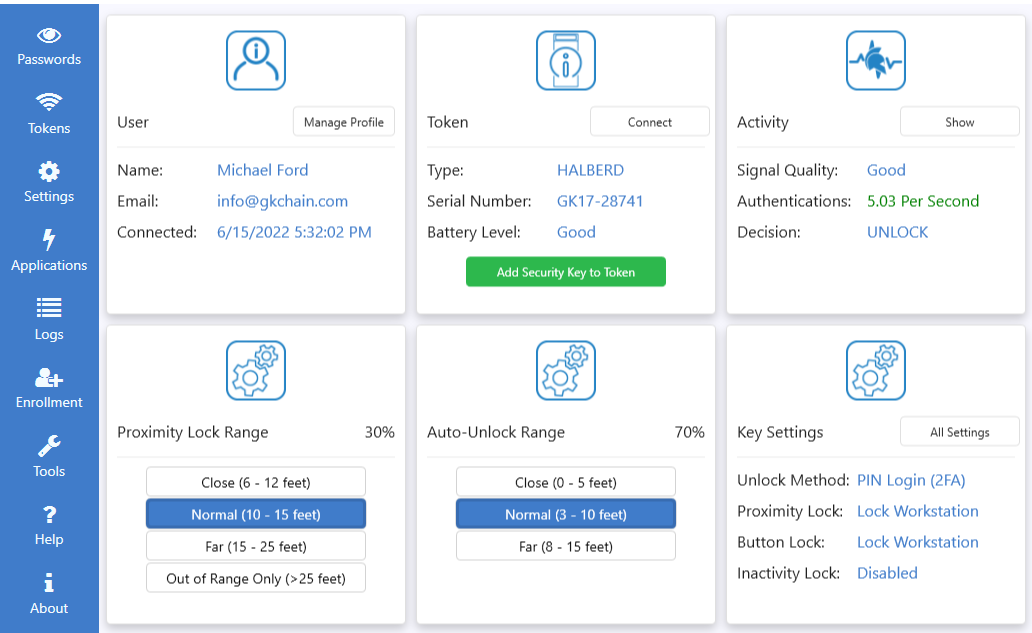Select Normal (3 - 10 feet) auto-unlock option
Screen dimensions: 1032x633
(x=566, y=514)
